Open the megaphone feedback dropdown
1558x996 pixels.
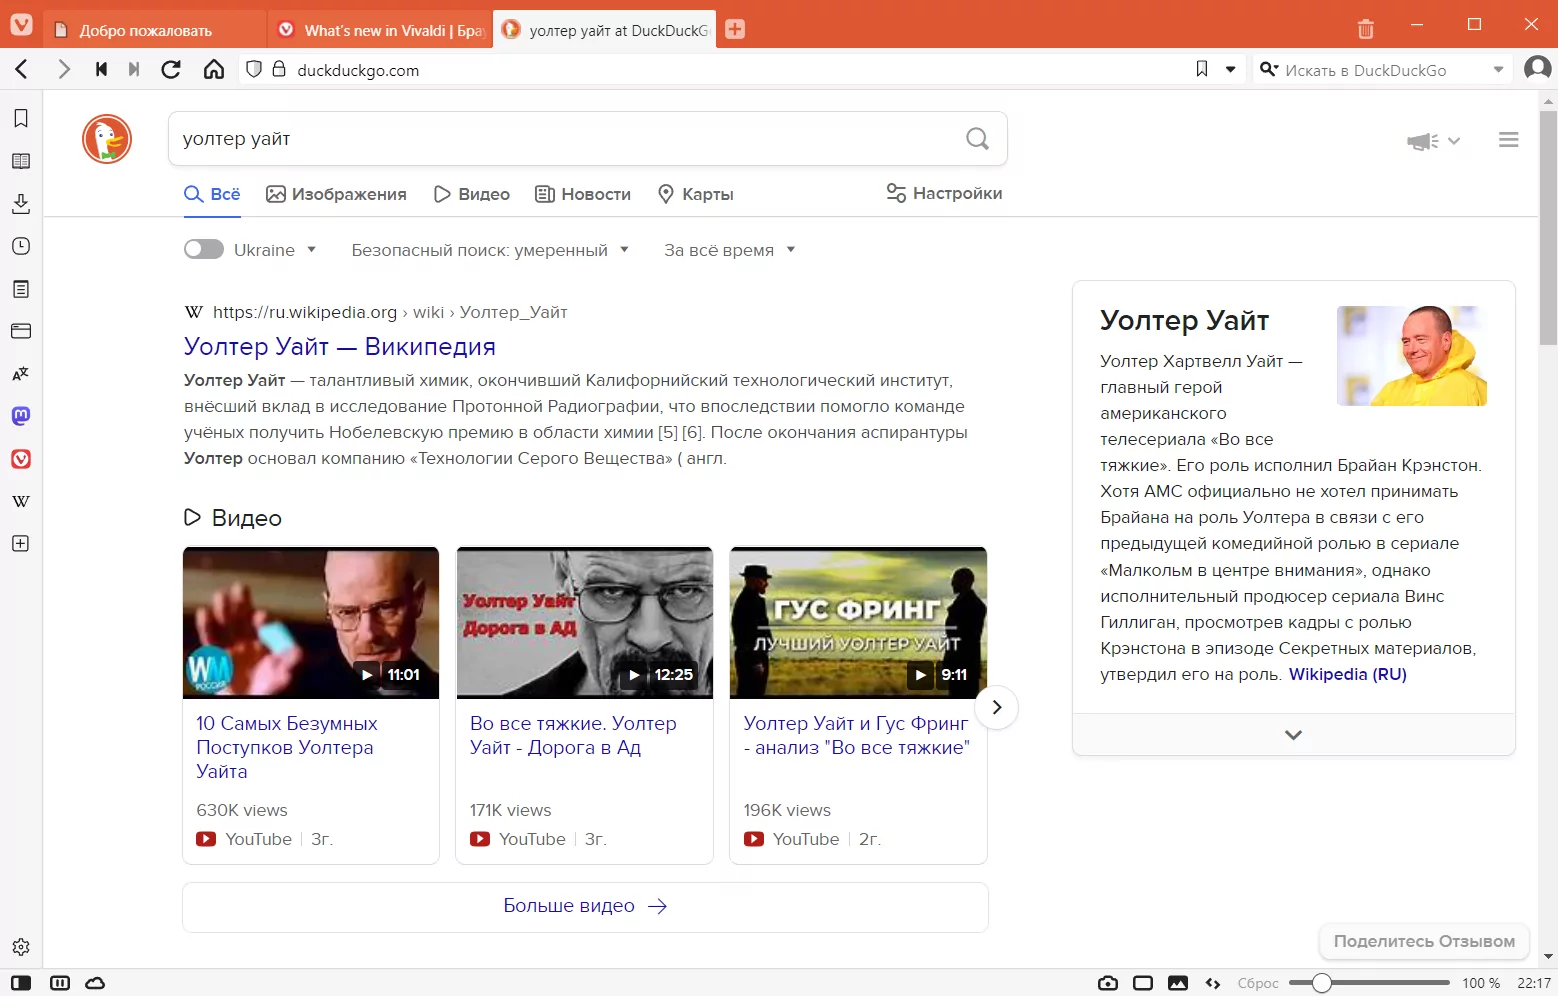[1434, 141]
